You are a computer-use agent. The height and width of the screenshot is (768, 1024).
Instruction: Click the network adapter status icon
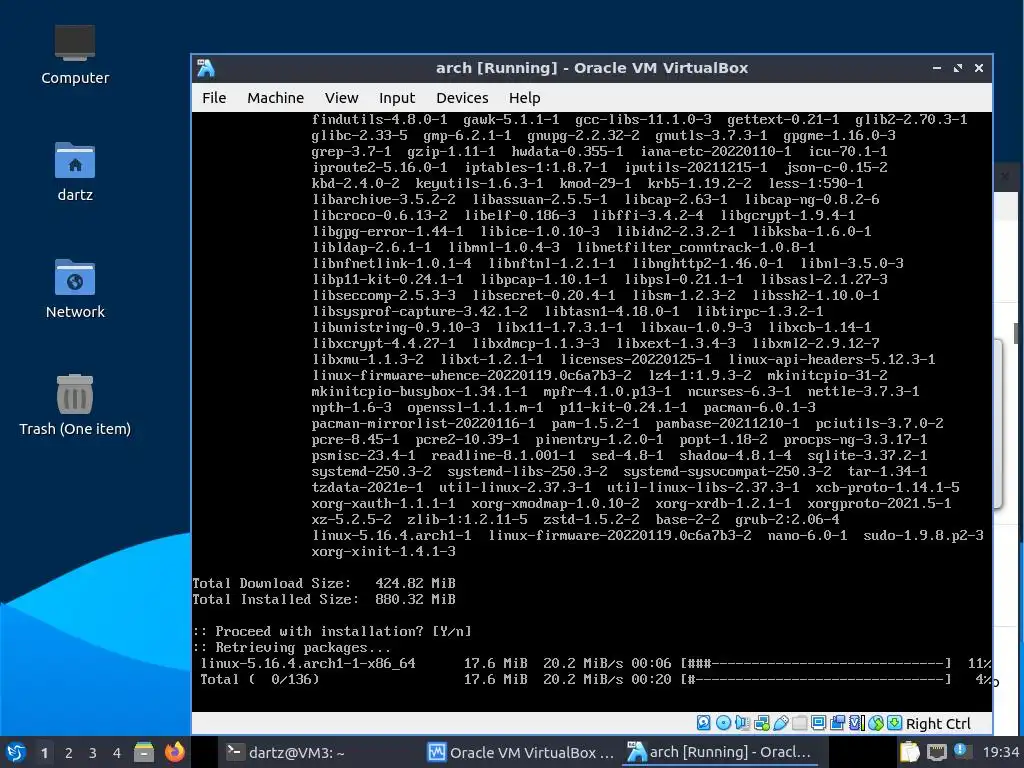click(761, 723)
